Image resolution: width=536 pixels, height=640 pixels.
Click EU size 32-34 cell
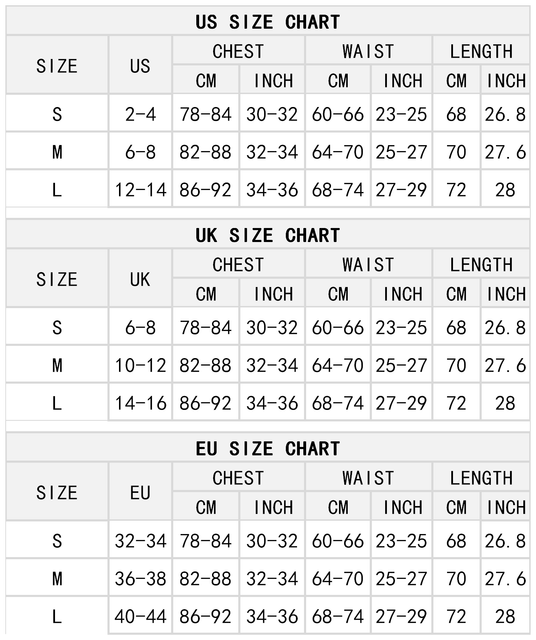coord(140,541)
